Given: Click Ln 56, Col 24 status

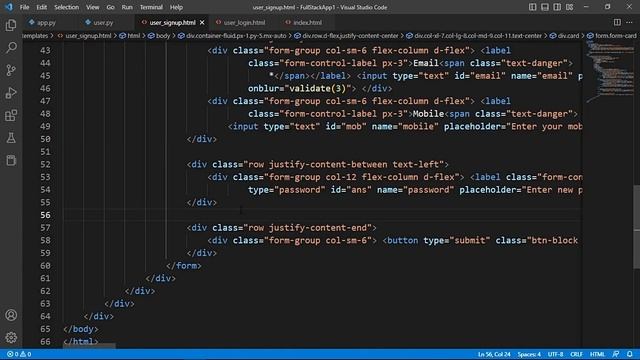Looking at the screenshot, I should click(x=494, y=354).
